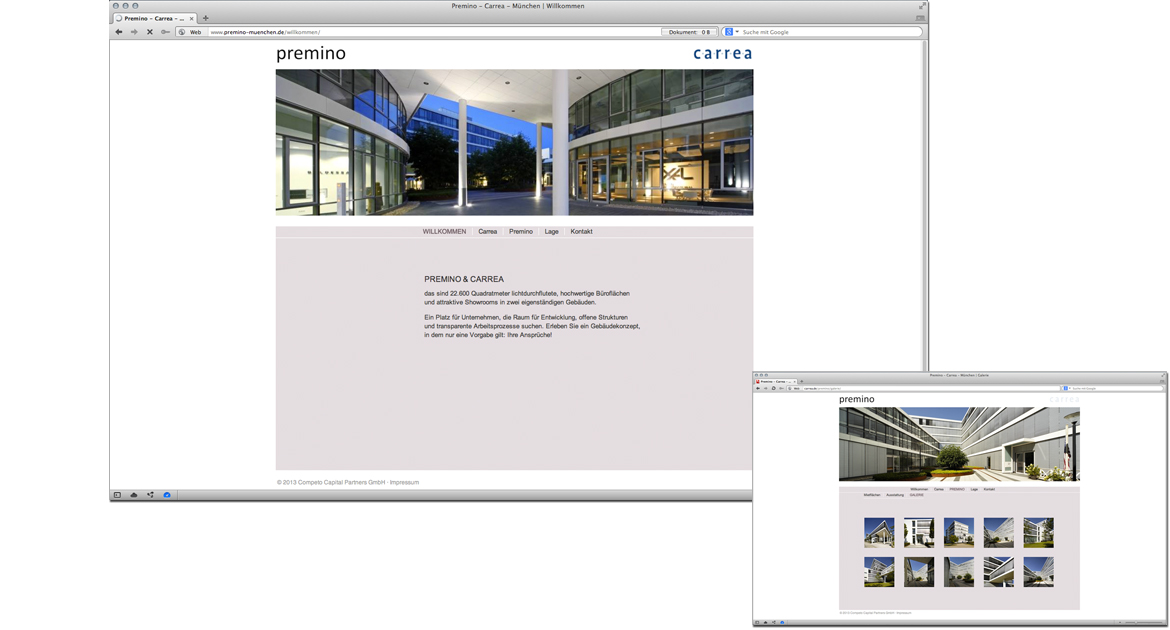Open the Carrea menu item
The width and height of the screenshot is (1170, 630).
[487, 232]
